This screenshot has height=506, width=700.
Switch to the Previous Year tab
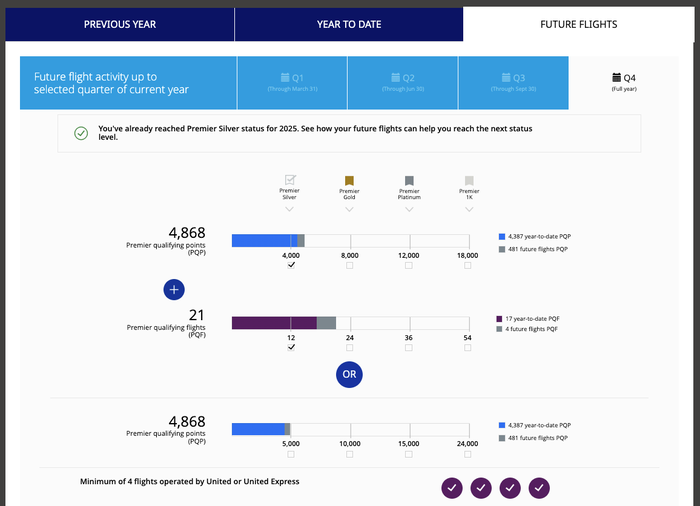(x=120, y=24)
